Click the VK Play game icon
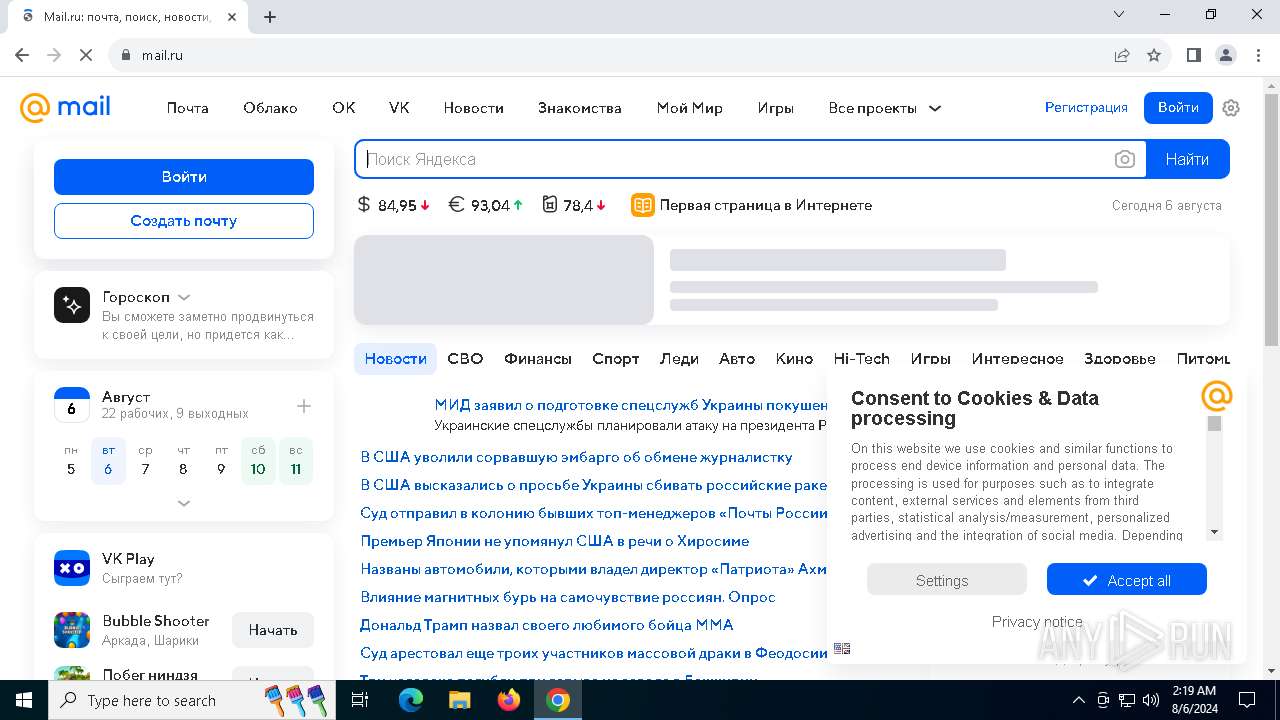This screenshot has width=1280, height=720. click(72, 567)
